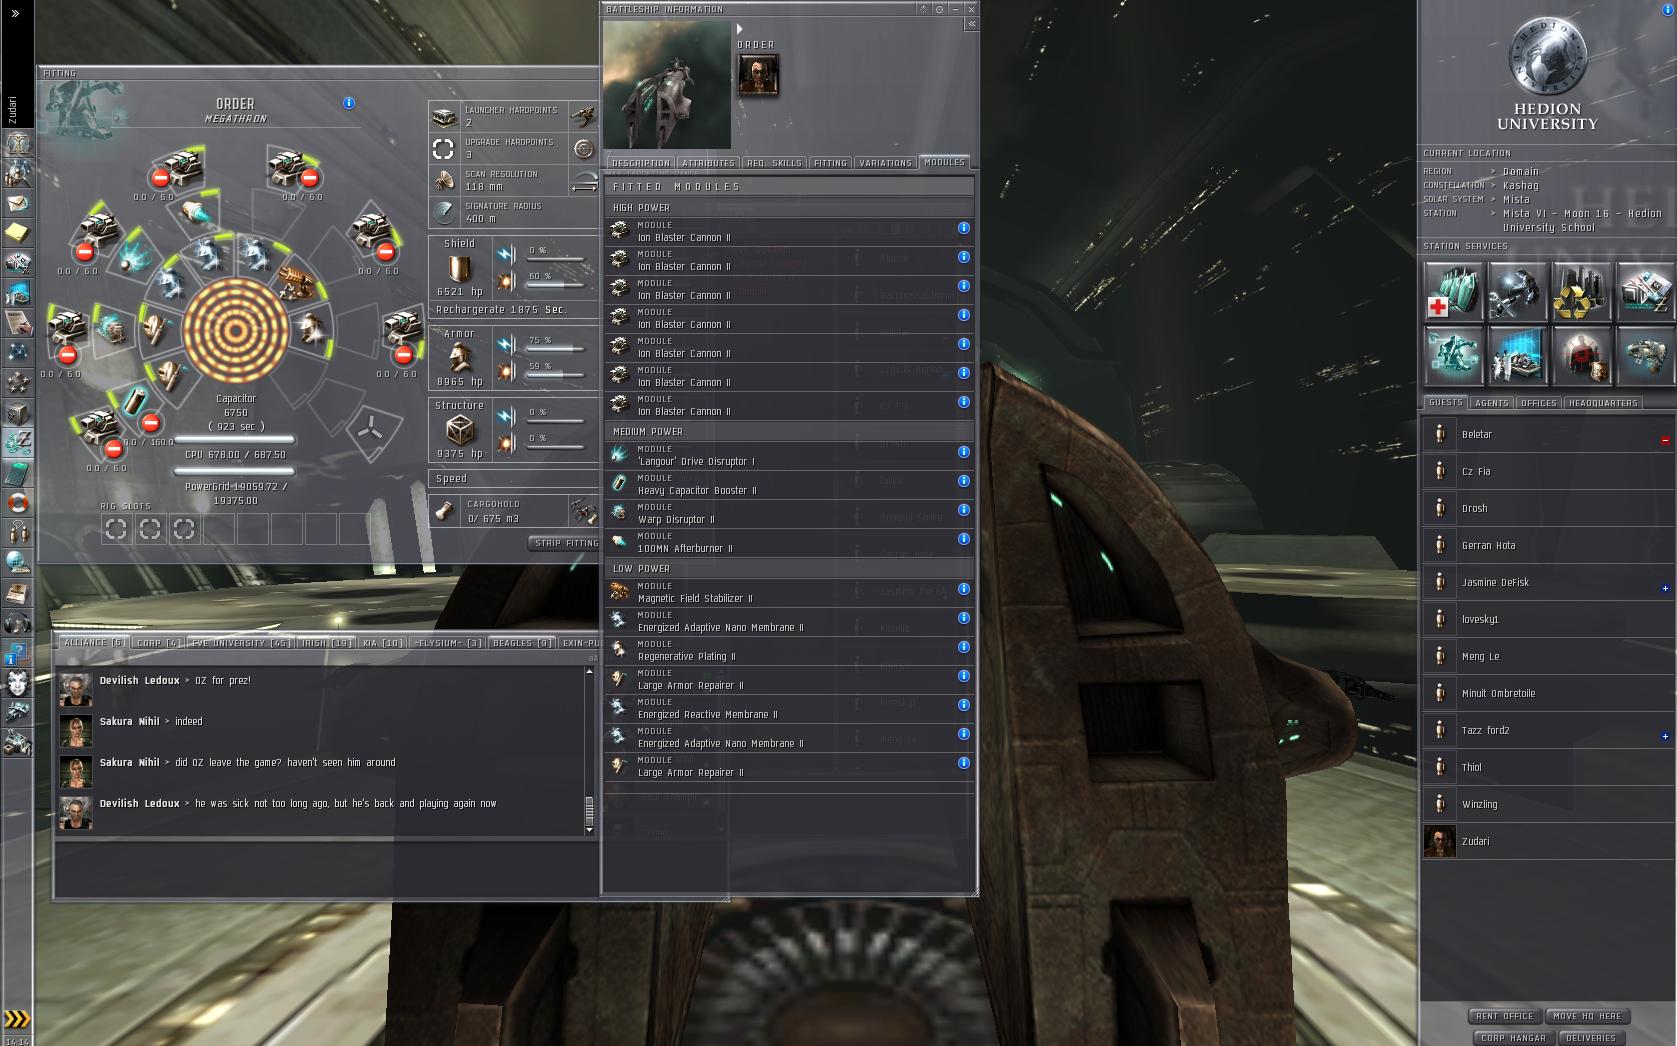The height and width of the screenshot is (1046, 1677).
Task: Select the orange Magnetic Field Stabilizer fitting slot
Action: pos(296,283)
